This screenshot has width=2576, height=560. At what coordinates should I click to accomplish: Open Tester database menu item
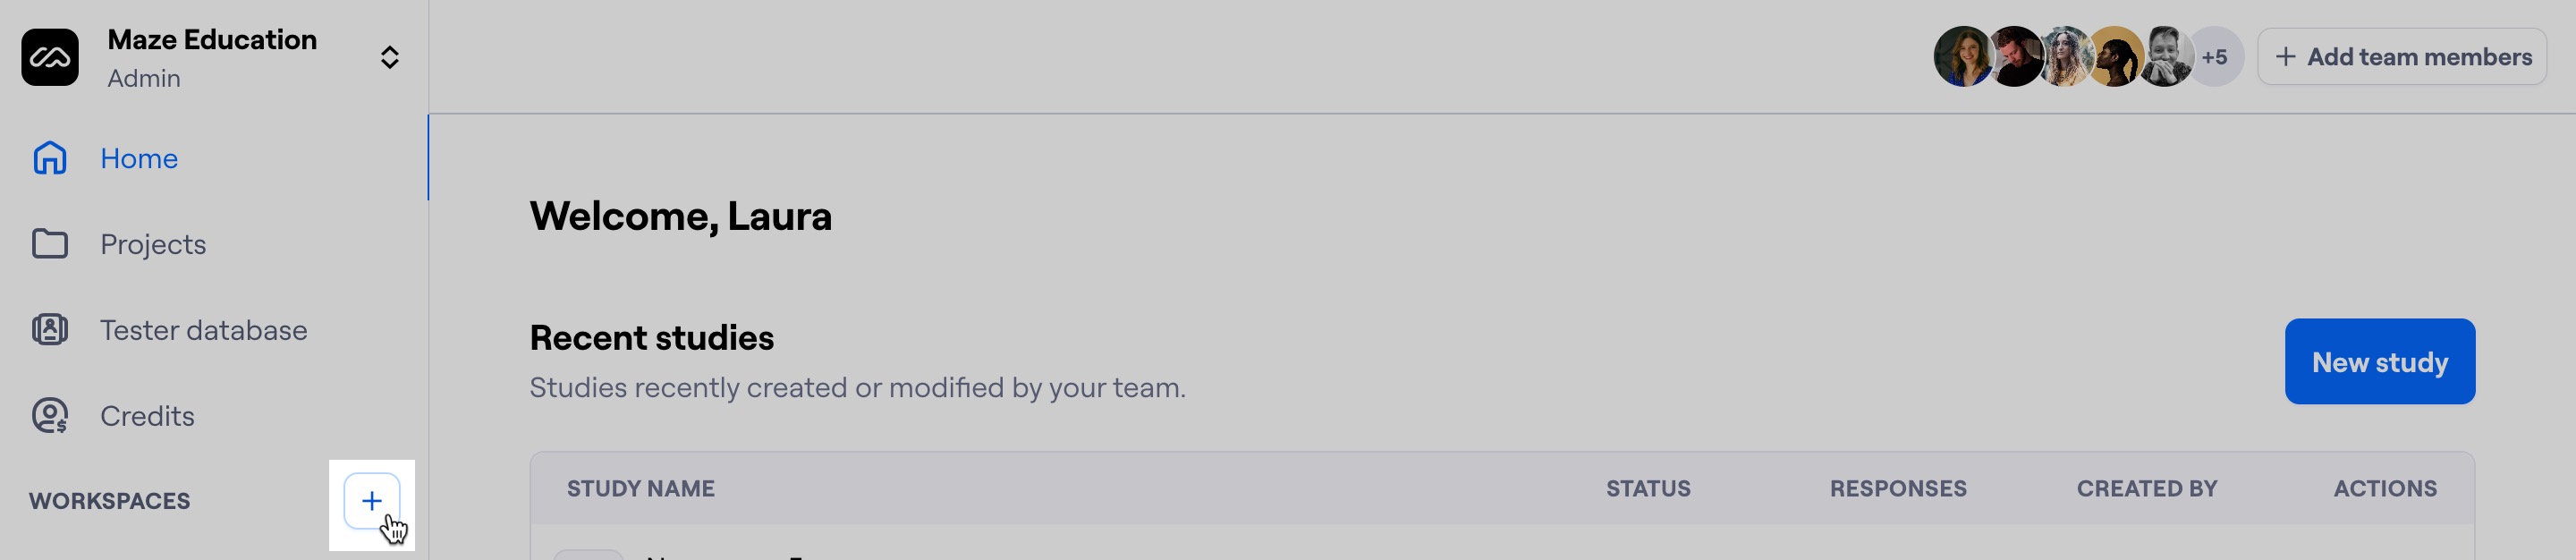coord(204,330)
